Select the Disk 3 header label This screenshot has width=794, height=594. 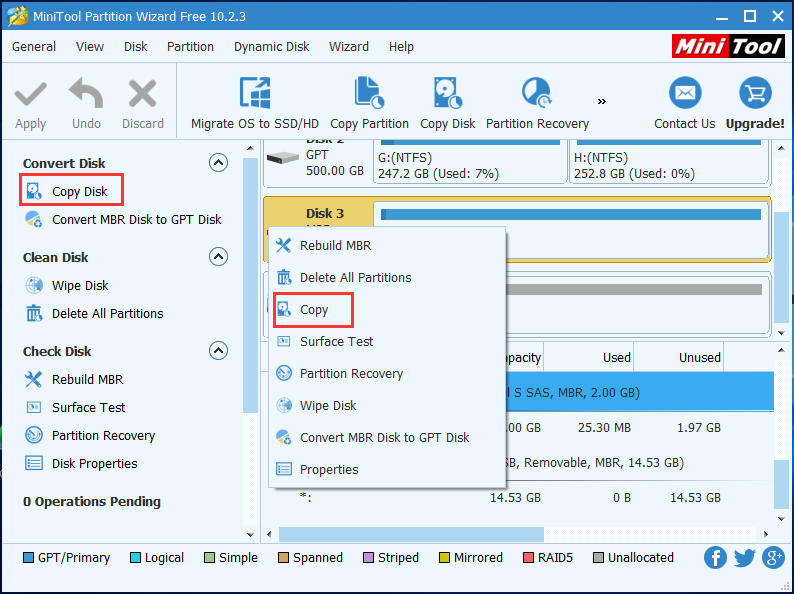pos(325,213)
